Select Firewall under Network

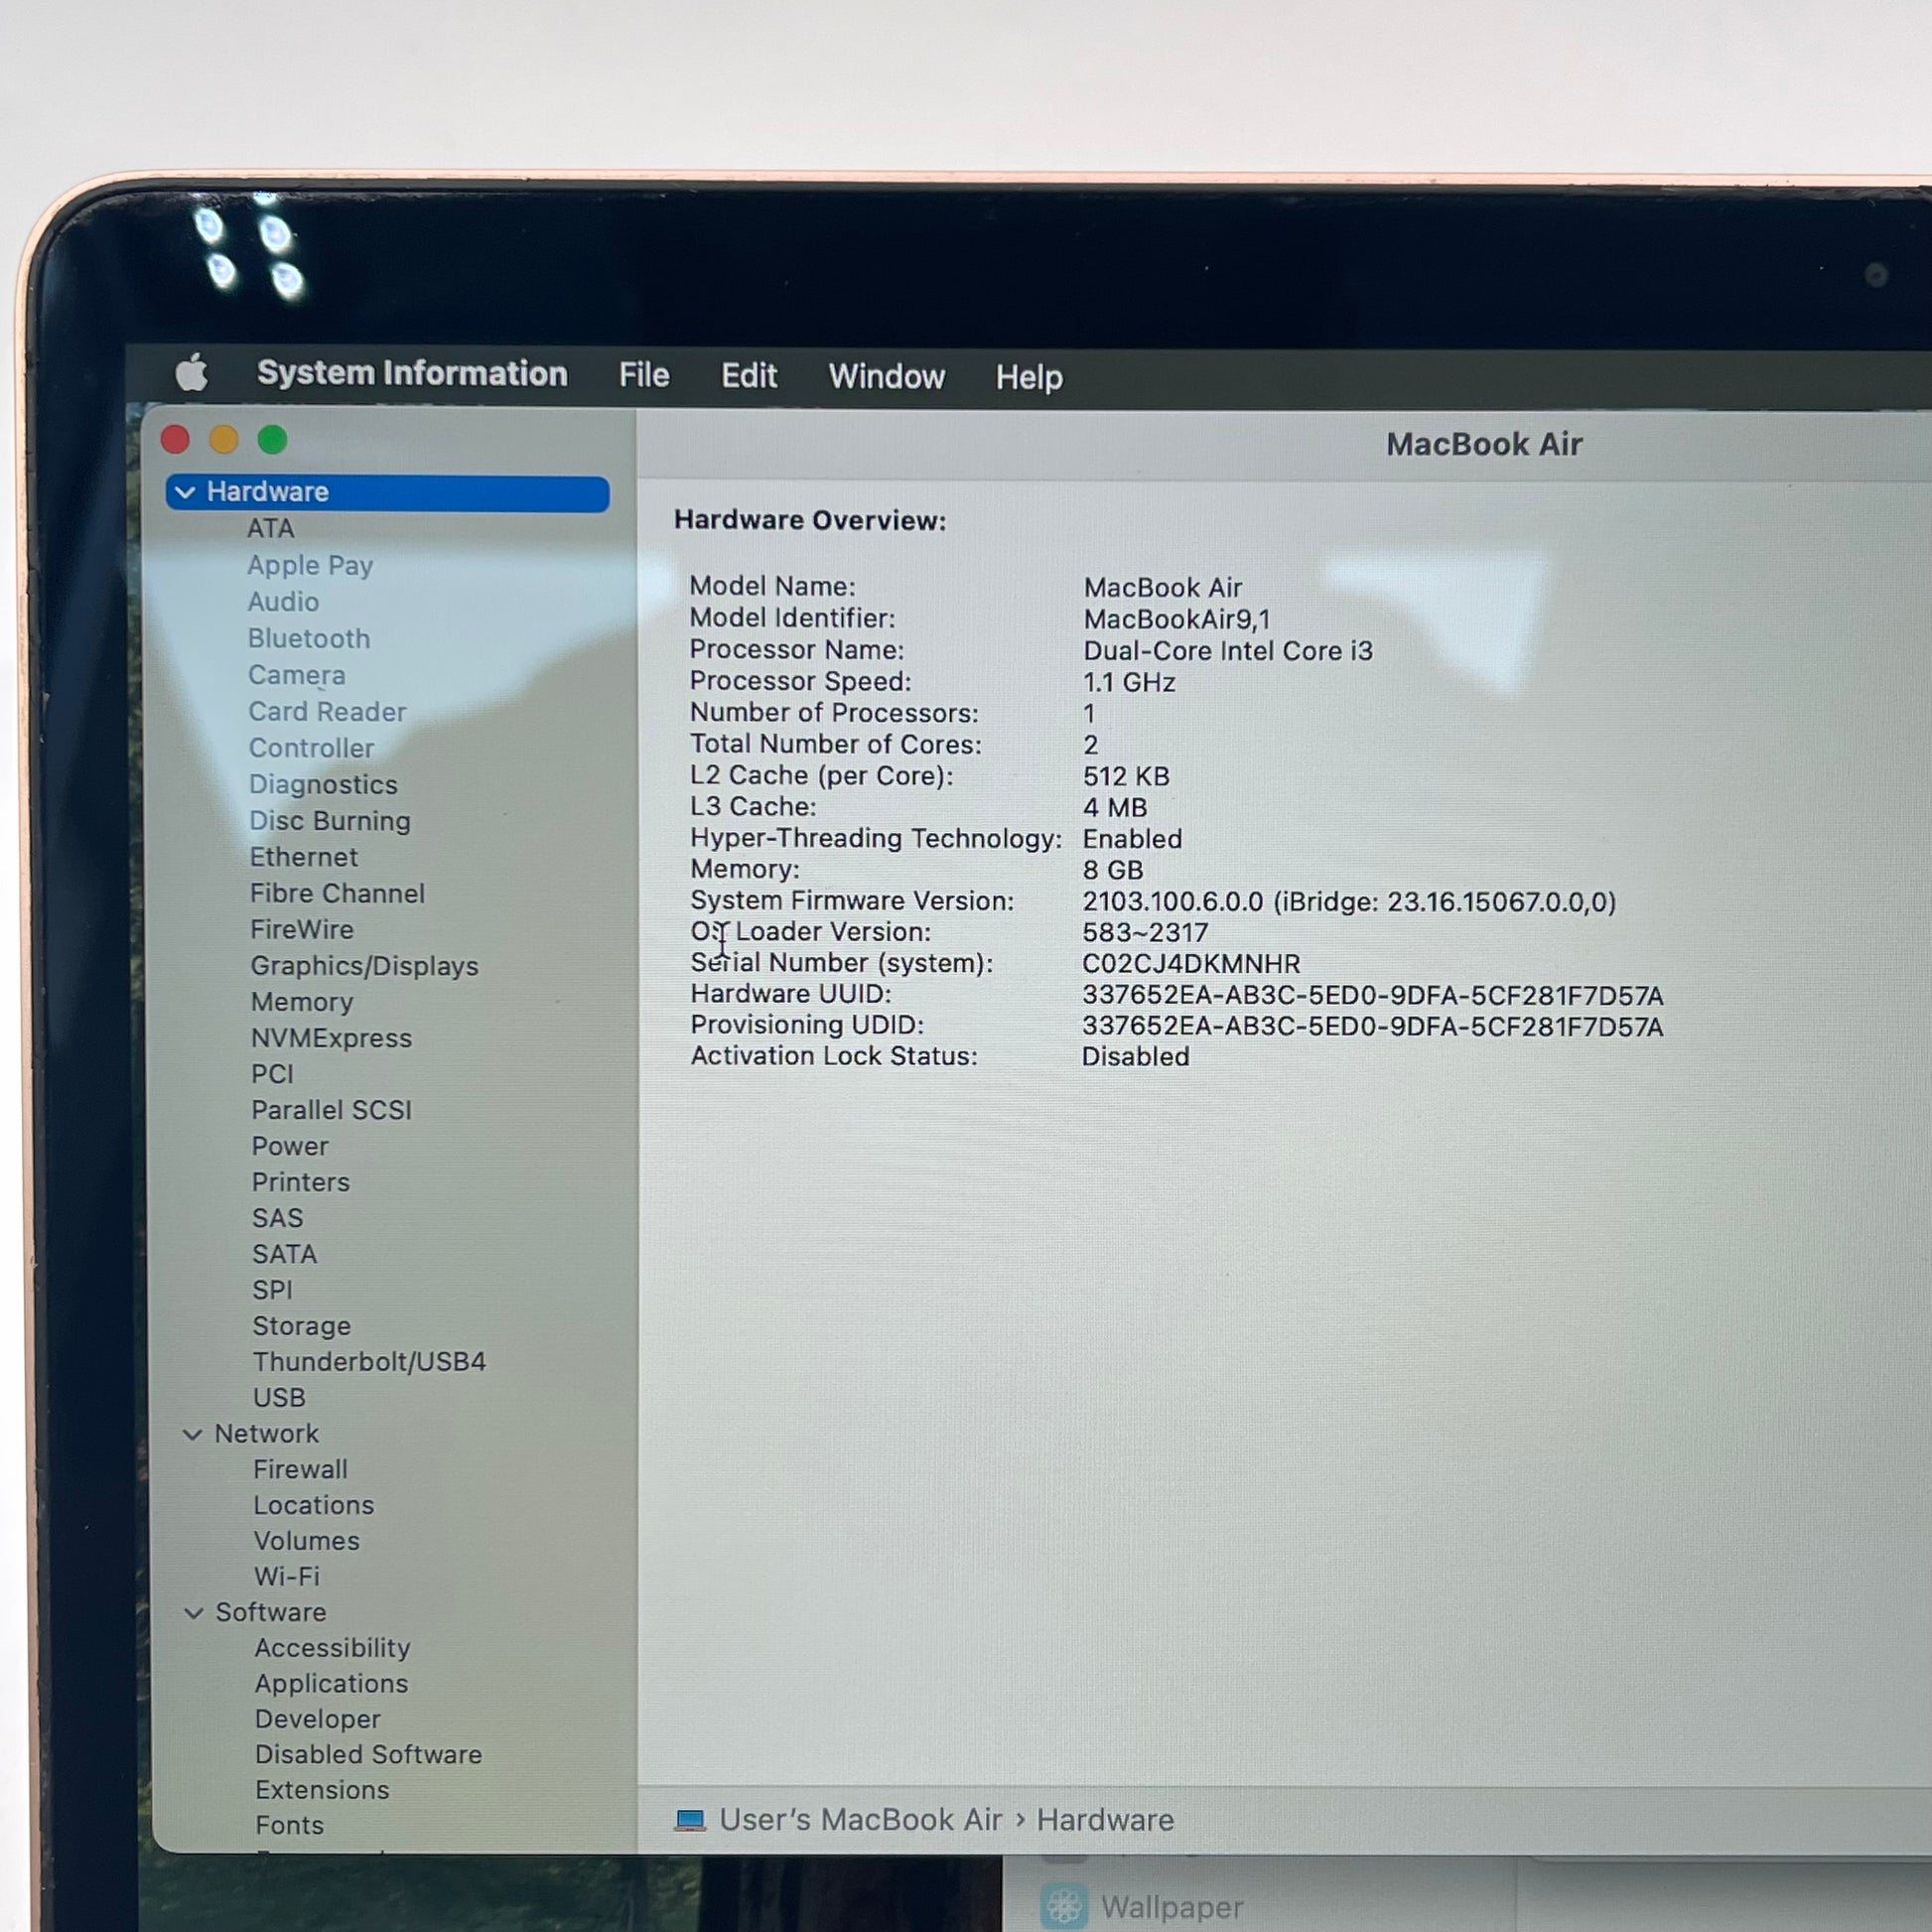[300, 1470]
